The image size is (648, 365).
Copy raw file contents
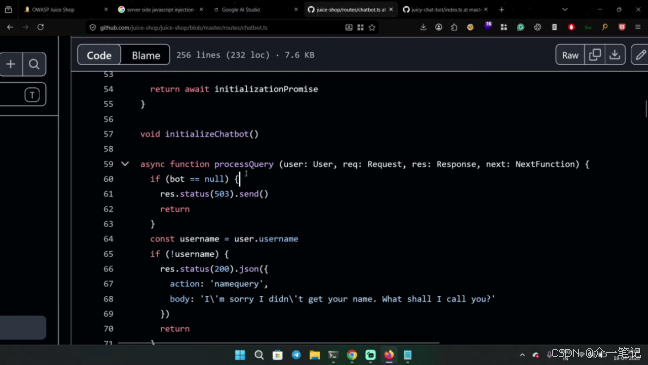[x=595, y=55]
